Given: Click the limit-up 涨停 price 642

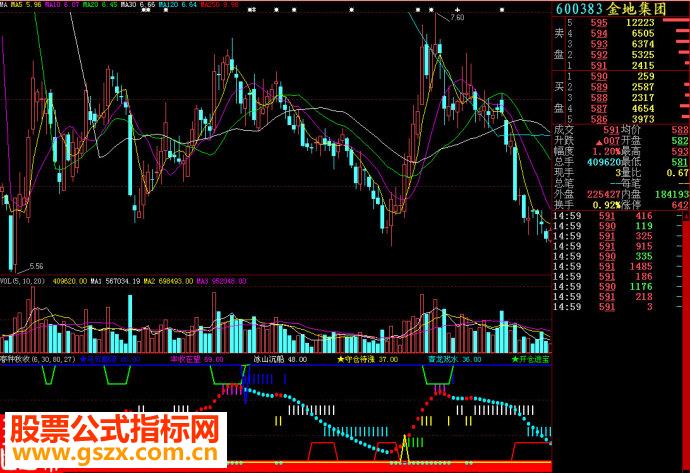Looking at the screenshot, I should pos(680,205).
